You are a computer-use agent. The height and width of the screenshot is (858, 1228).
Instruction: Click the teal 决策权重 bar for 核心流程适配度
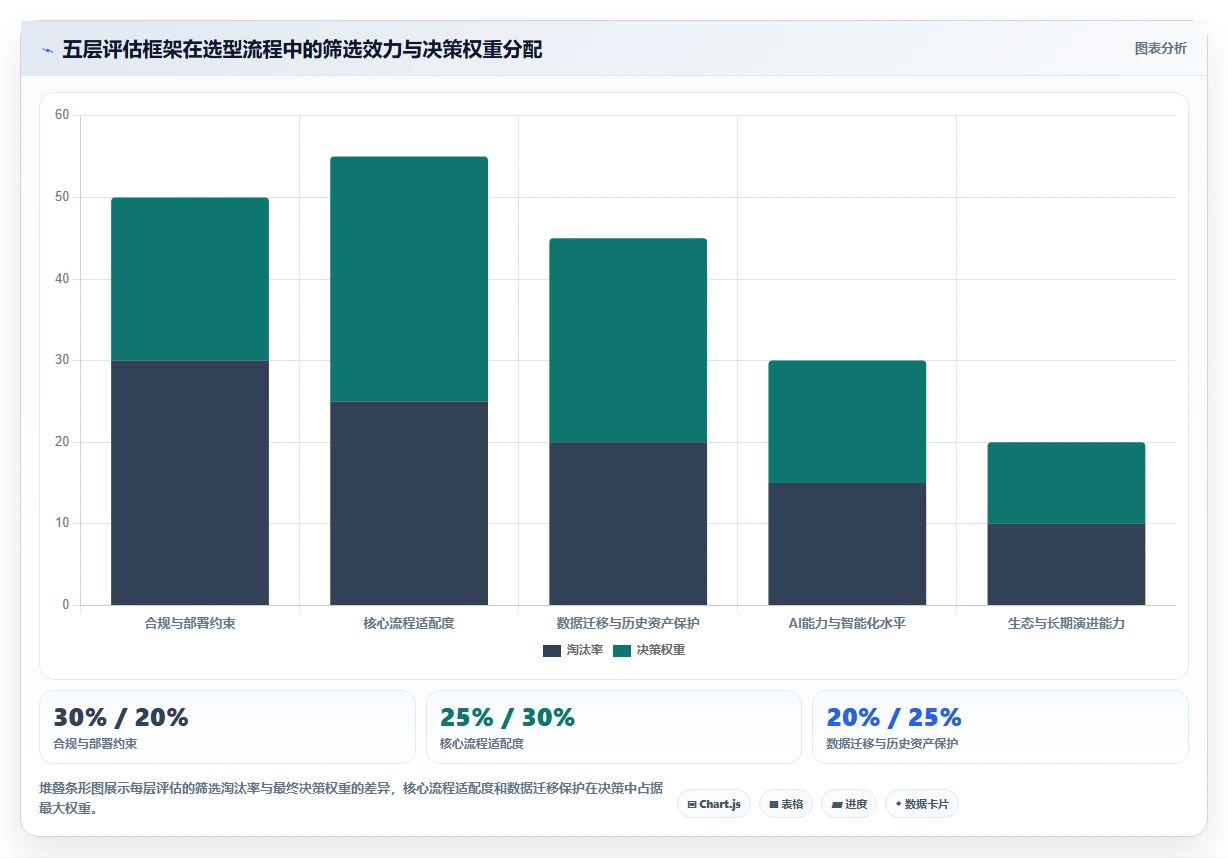tap(409, 279)
